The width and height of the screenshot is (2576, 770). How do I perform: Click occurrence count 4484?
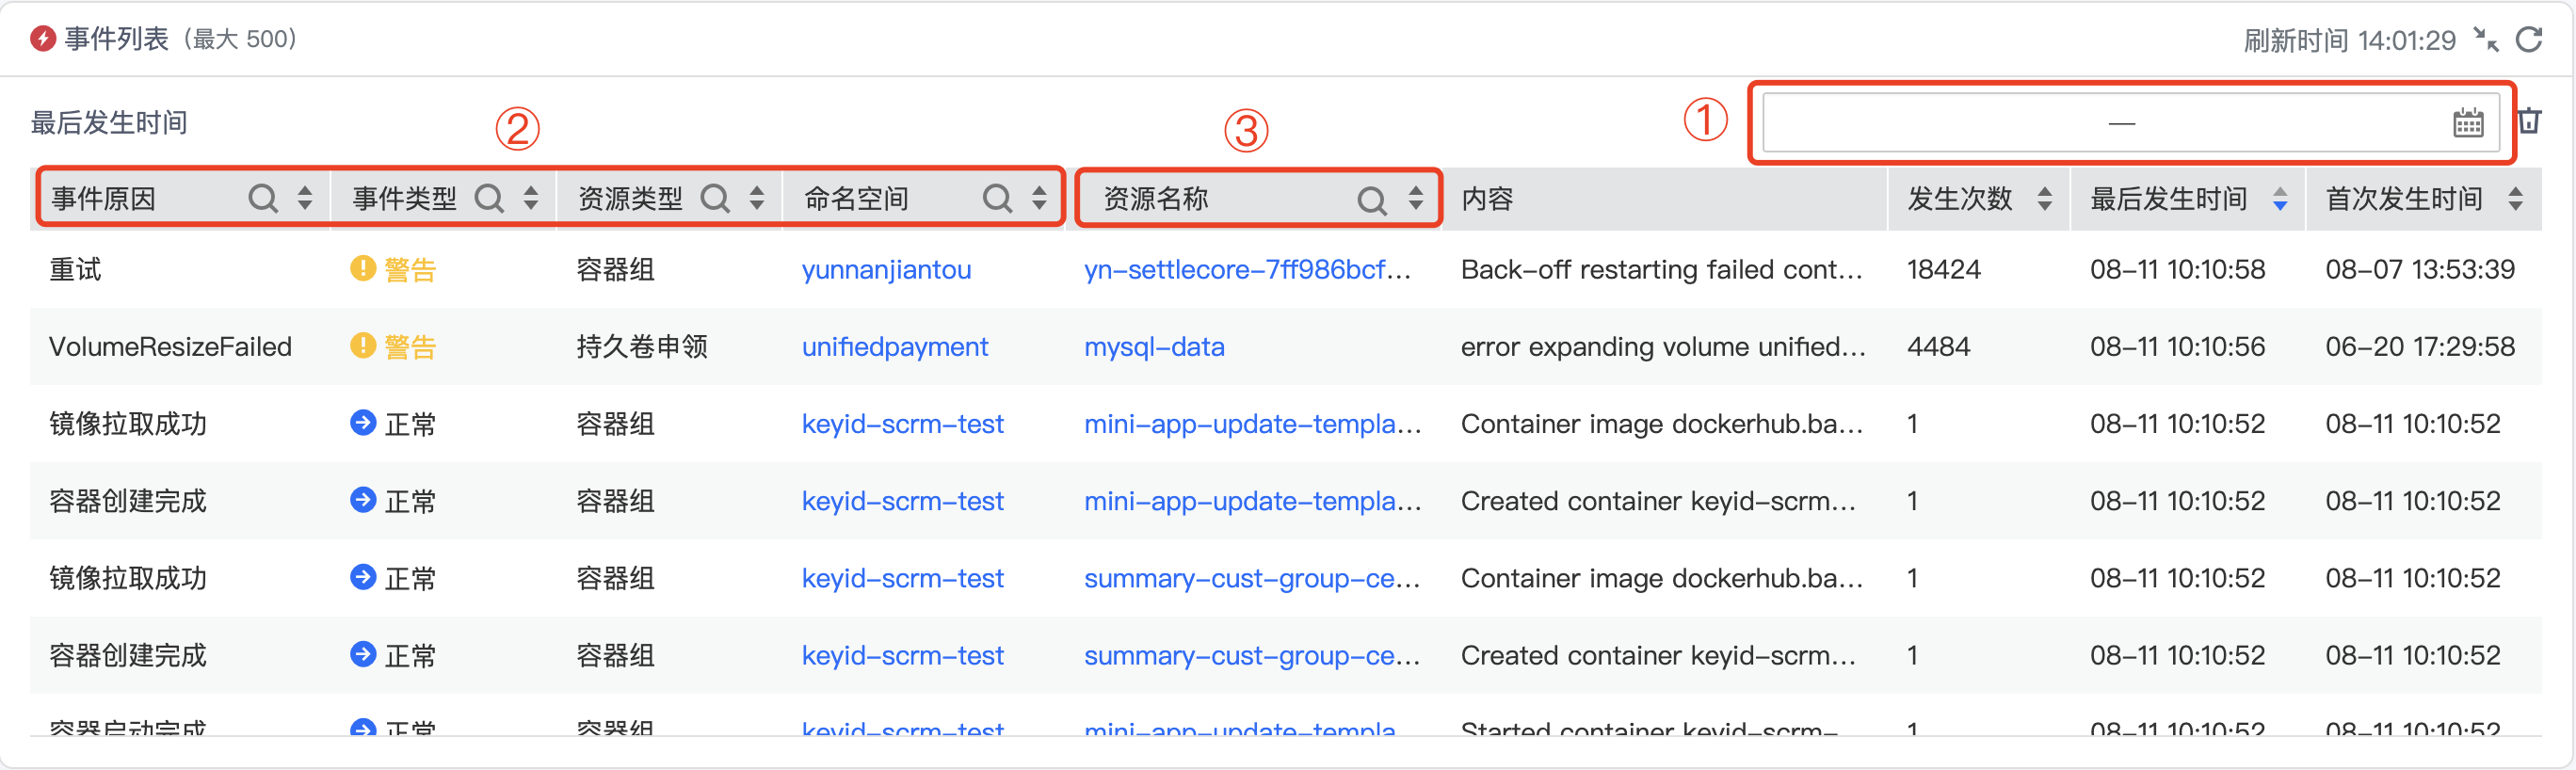1938,347
